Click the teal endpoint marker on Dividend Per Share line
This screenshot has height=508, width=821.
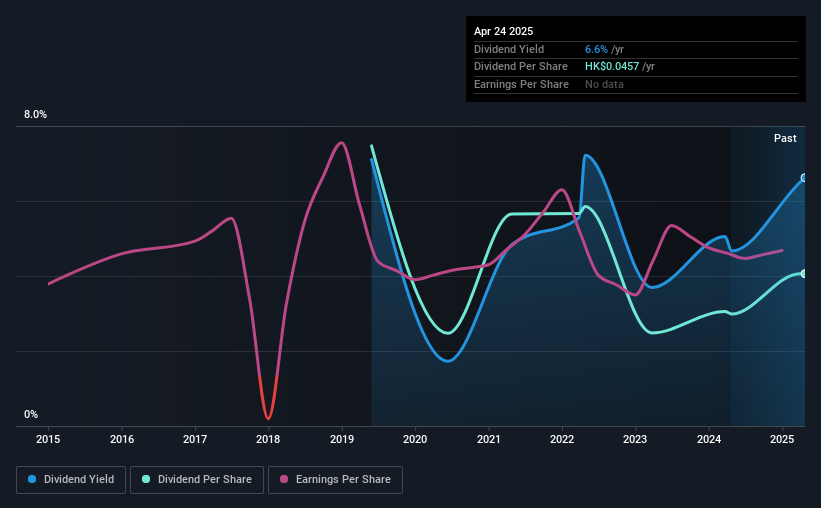pos(804,274)
